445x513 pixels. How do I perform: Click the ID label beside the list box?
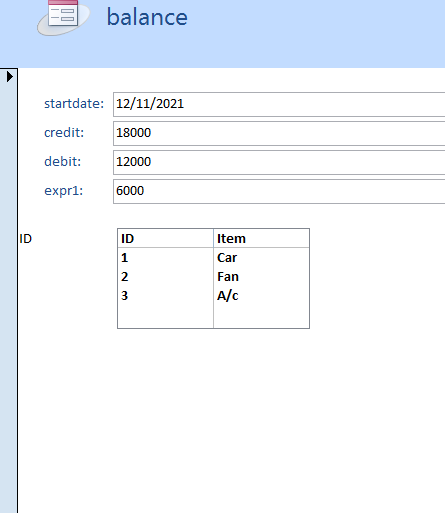[26, 239]
